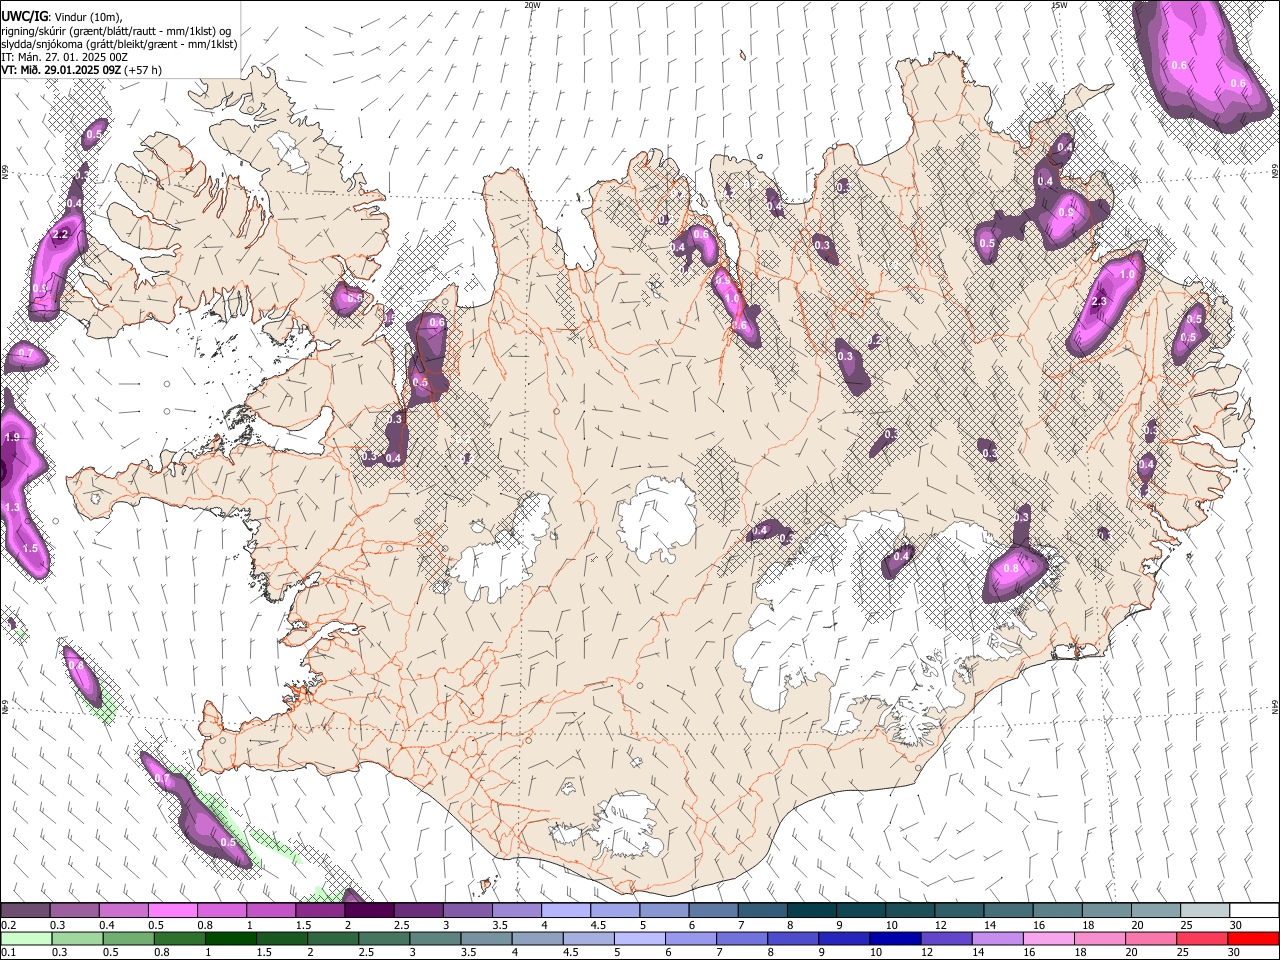Click the '20W' longitude label

coord(532,5)
